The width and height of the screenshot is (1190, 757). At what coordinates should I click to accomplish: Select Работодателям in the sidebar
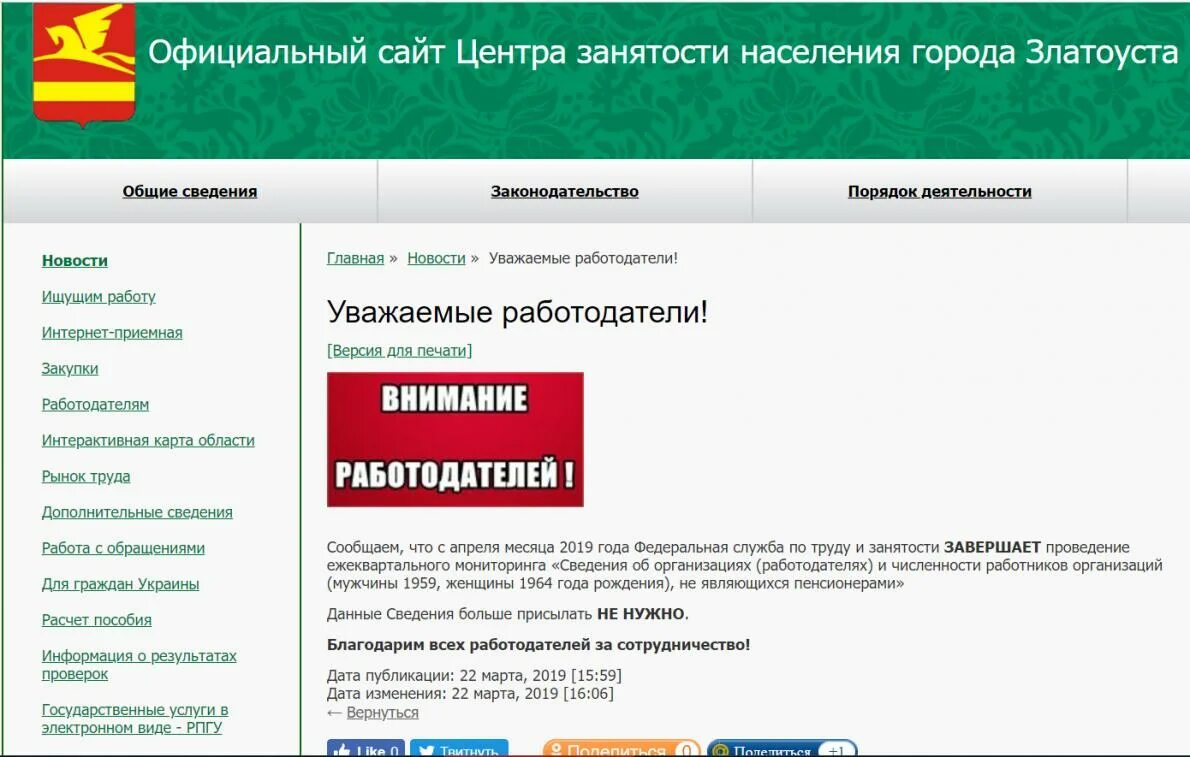[x=94, y=404]
